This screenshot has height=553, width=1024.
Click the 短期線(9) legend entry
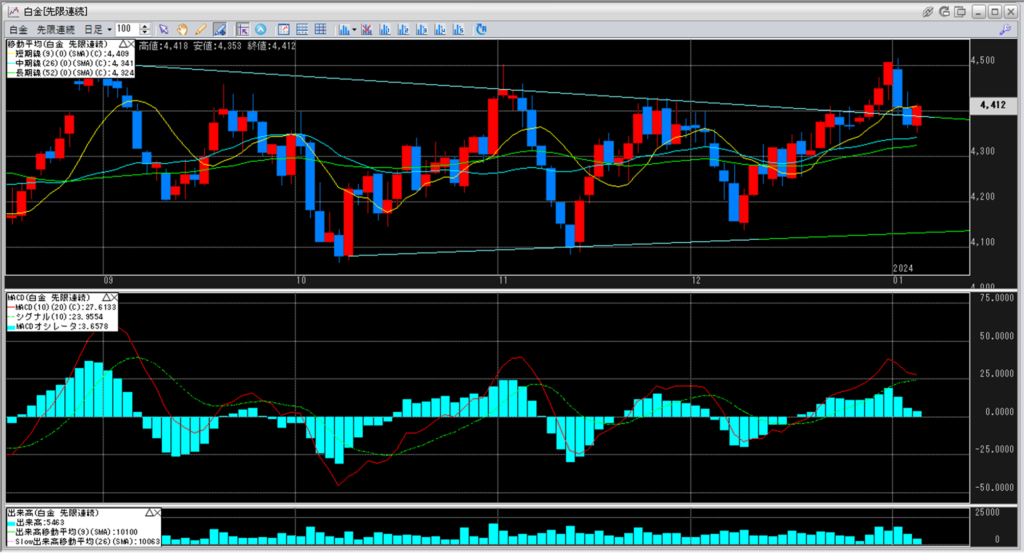coord(71,54)
